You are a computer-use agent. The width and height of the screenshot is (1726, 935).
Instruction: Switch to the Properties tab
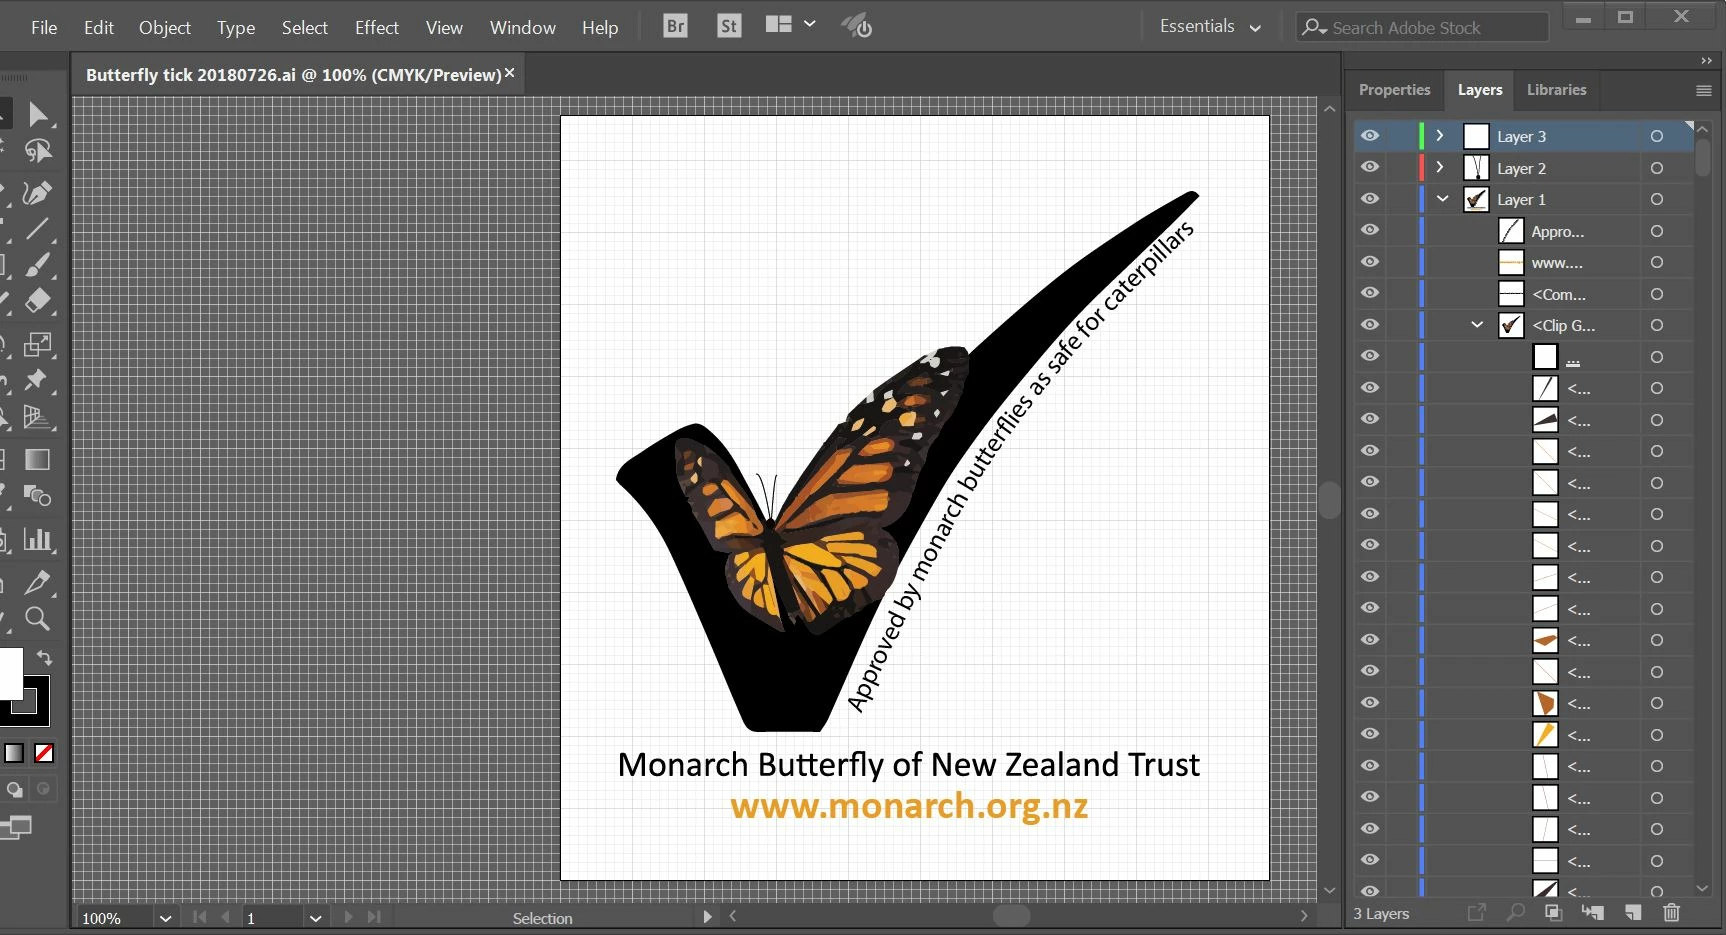point(1394,90)
